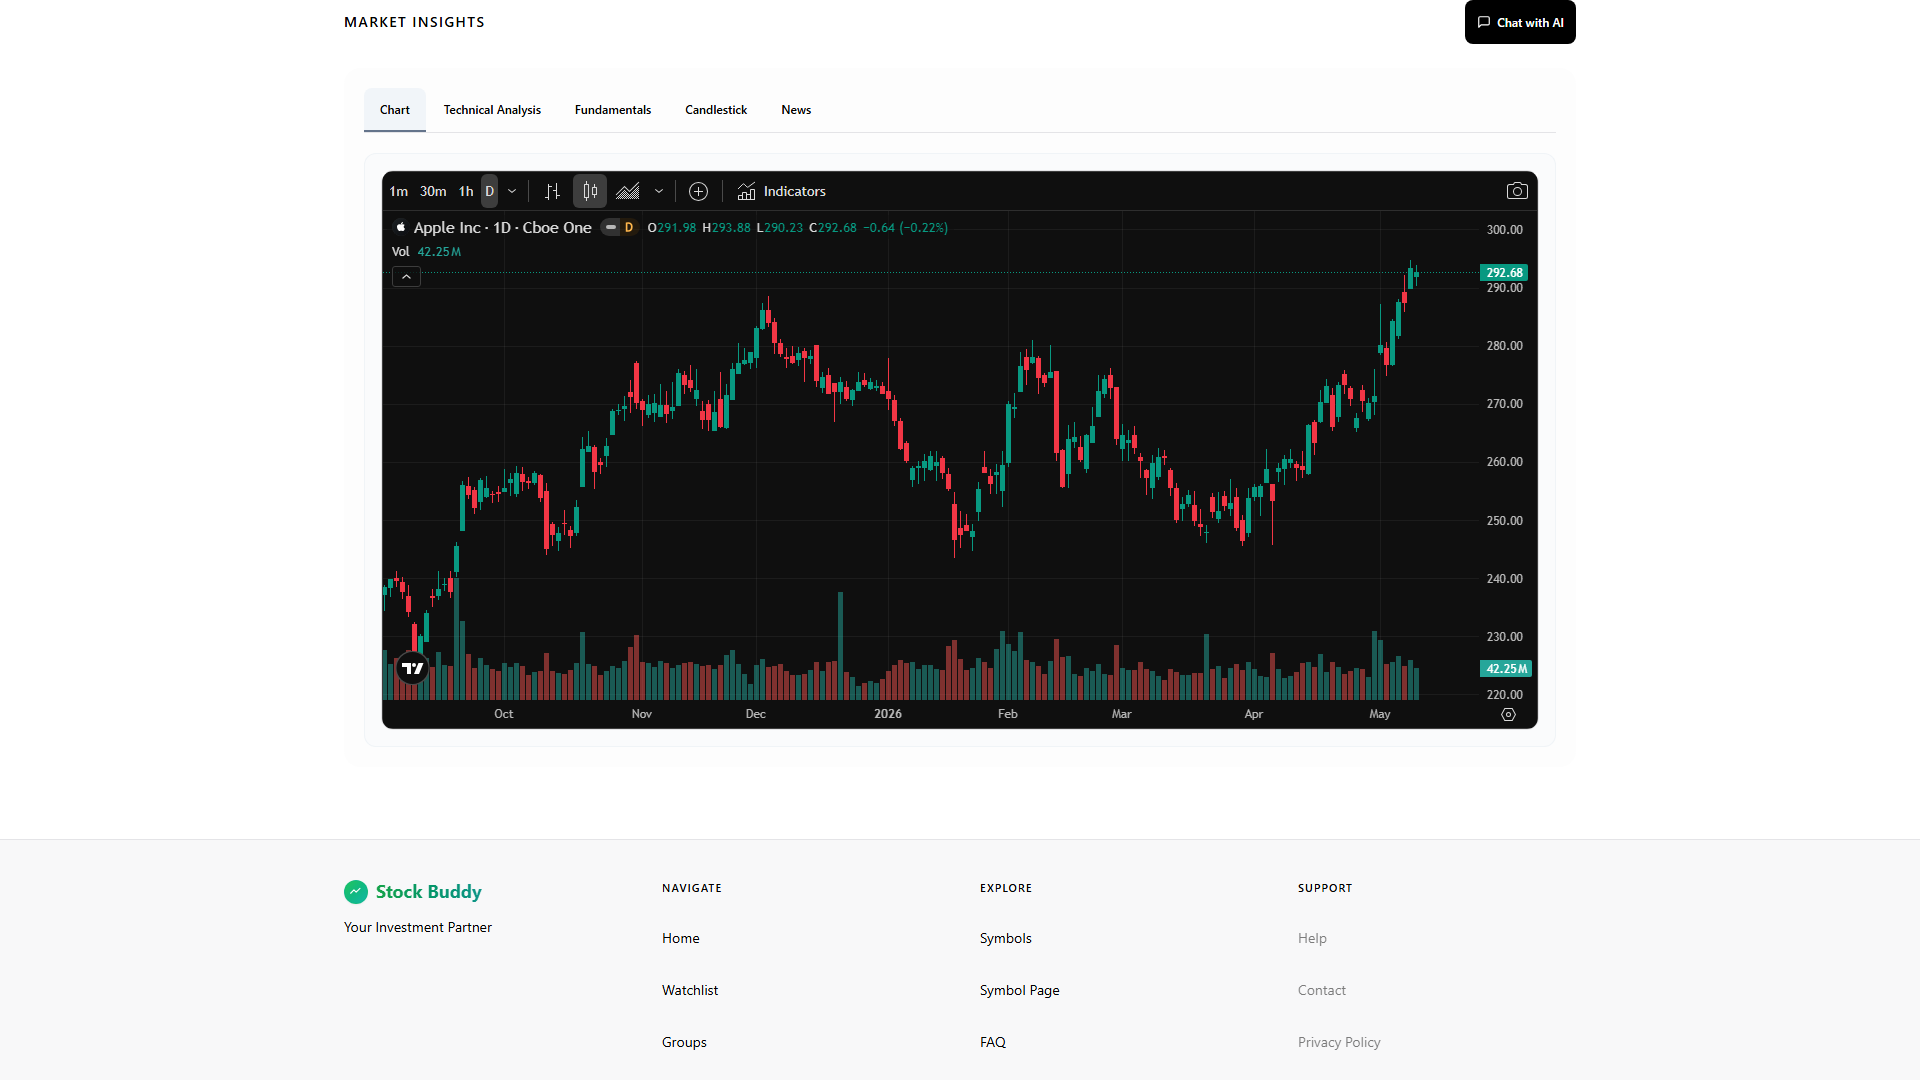Click the 220.00 price axis label

[x=1504, y=695]
